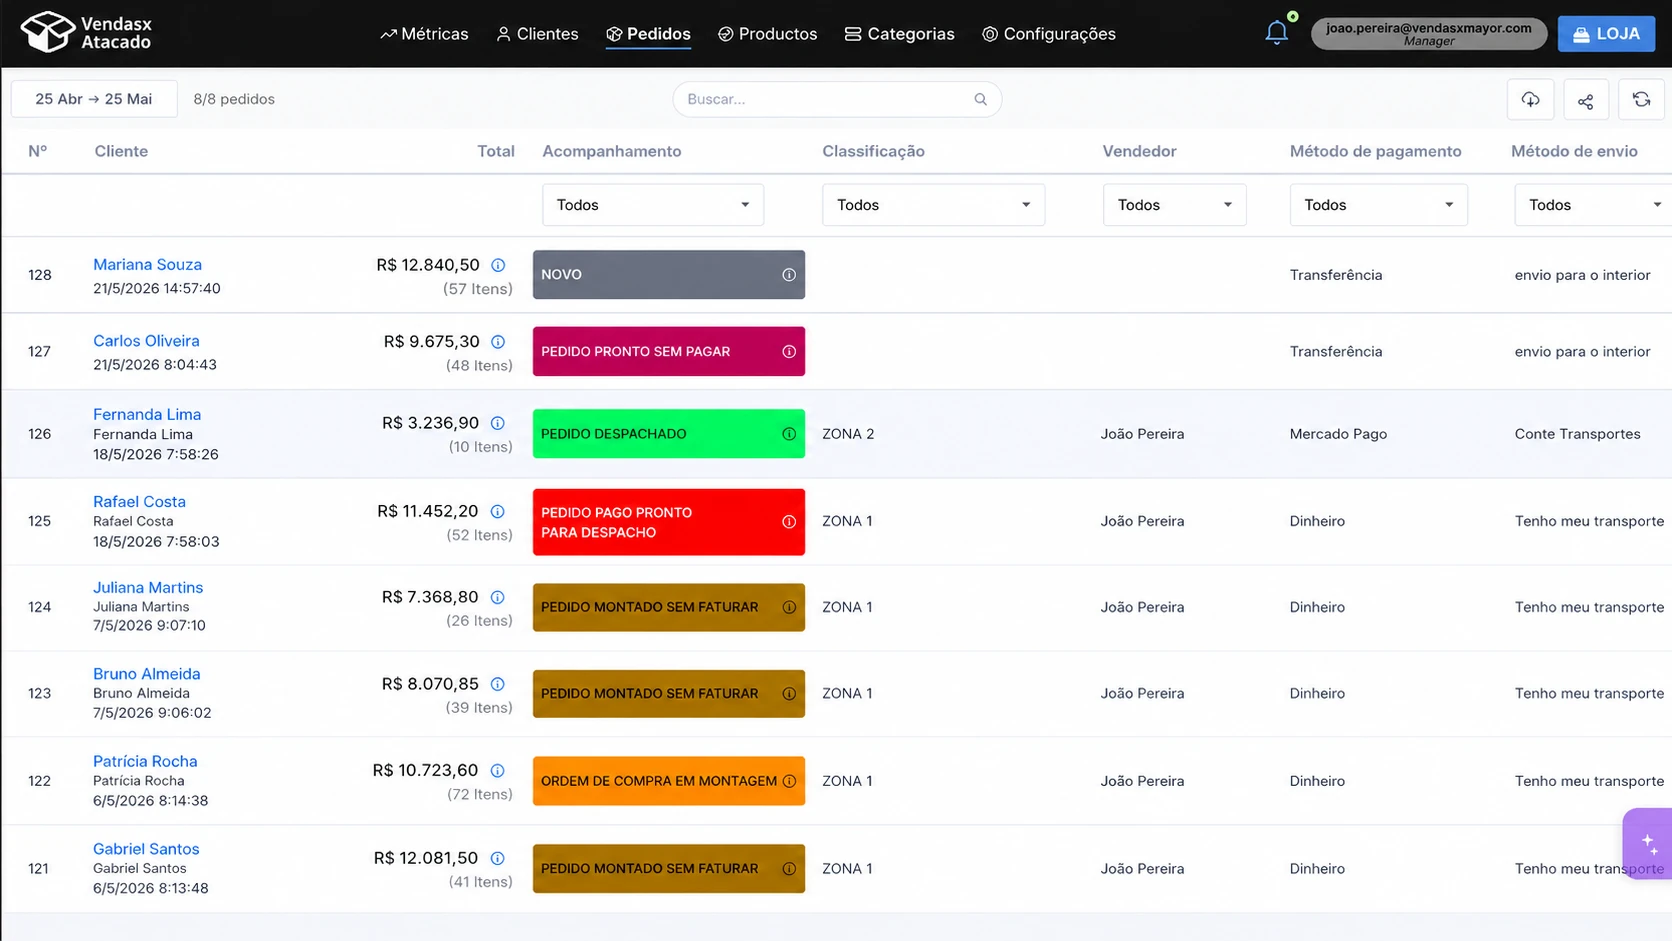Screen dimensions: 1672x941
Task: Click the cloud download export icon
Action: [x=1530, y=99]
